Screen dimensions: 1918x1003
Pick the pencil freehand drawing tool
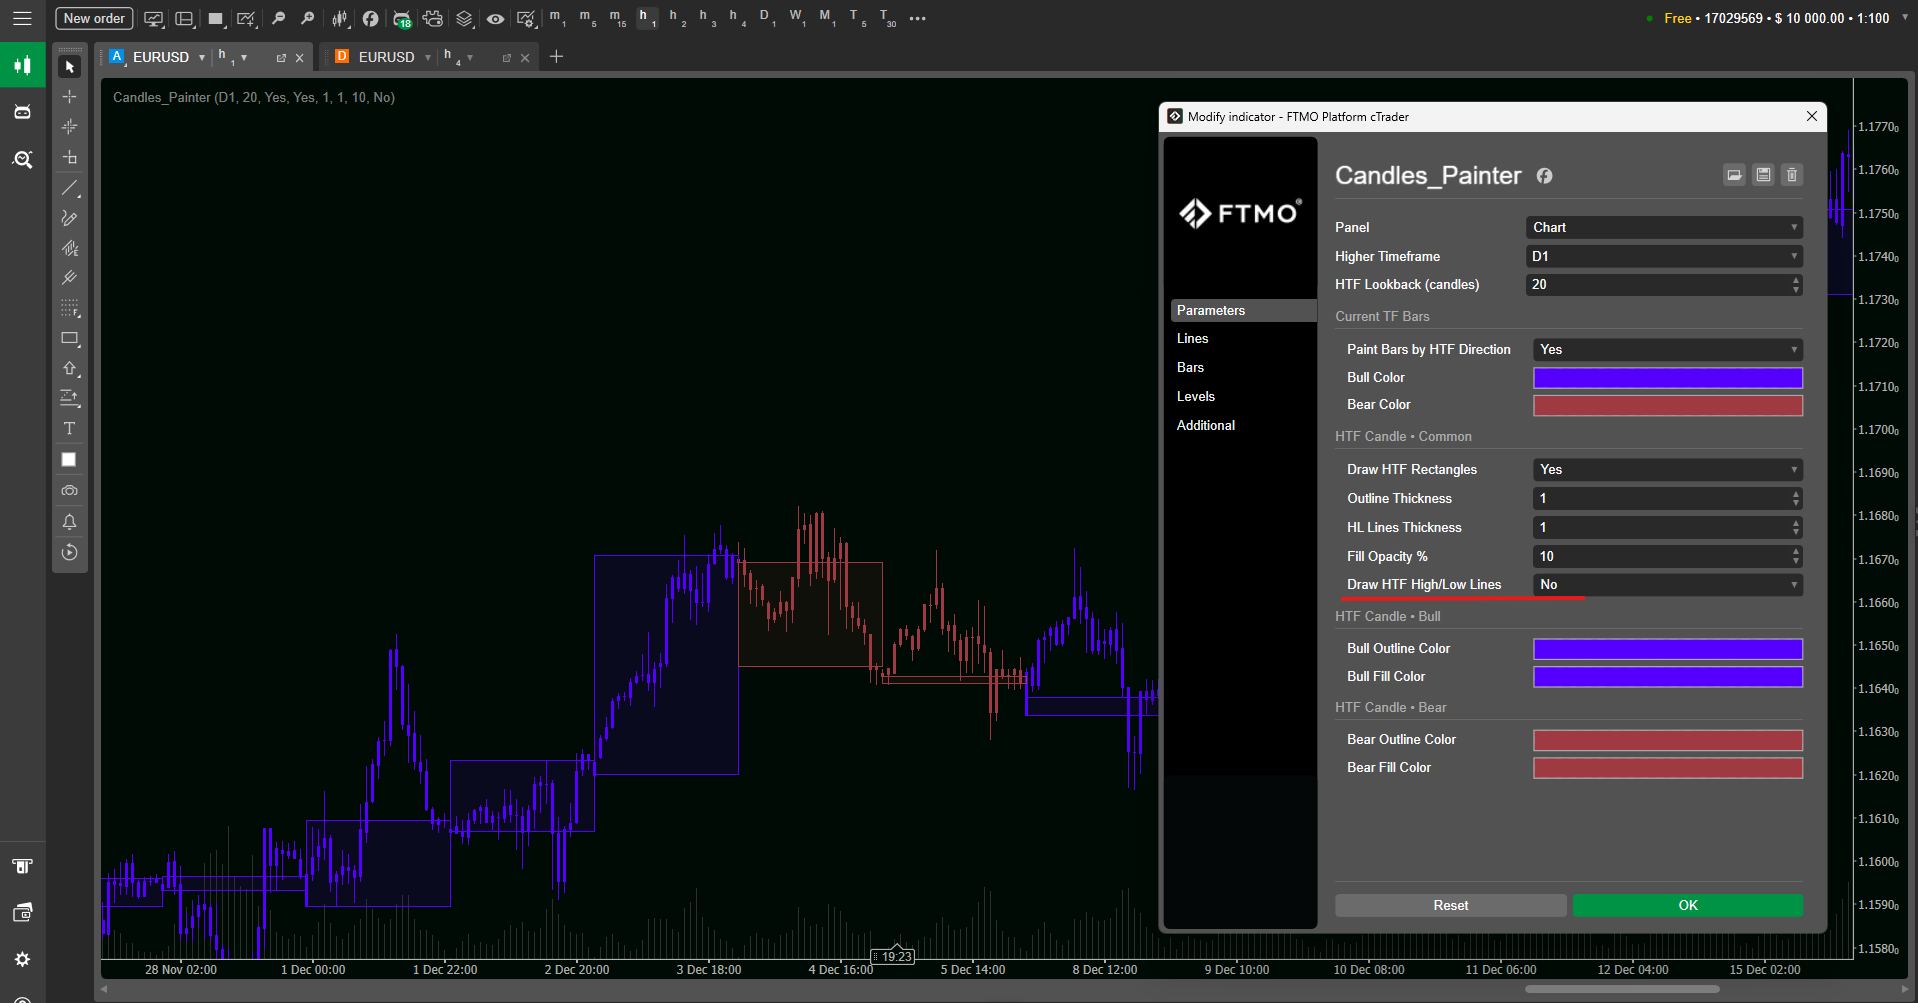pyautogui.click(x=69, y=218)
